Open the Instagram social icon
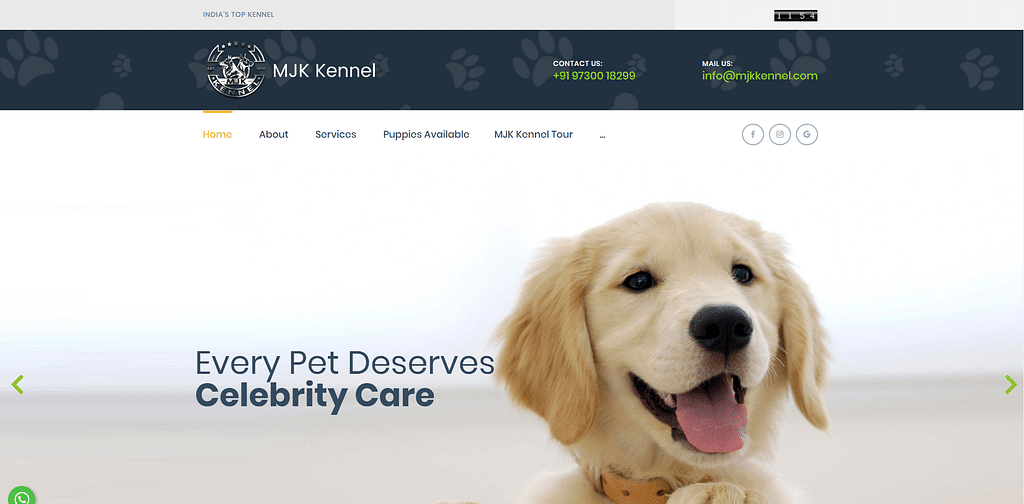1024x504 pixels. click(x=780, y=134)
